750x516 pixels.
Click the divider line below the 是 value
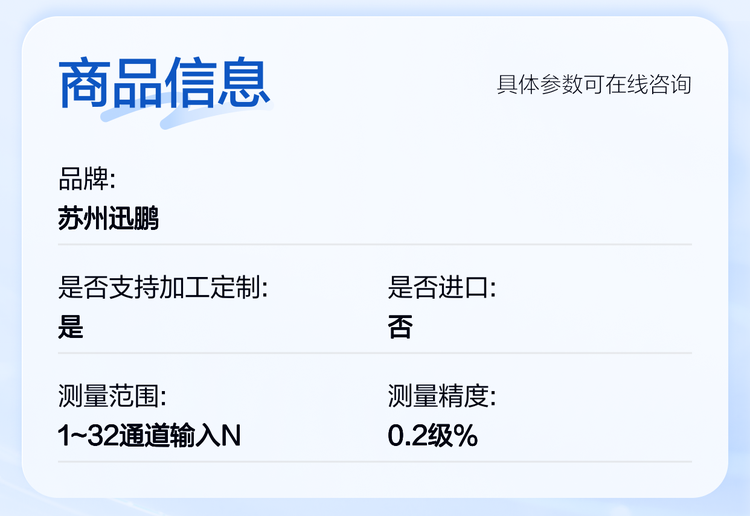[x=220, y=353]
